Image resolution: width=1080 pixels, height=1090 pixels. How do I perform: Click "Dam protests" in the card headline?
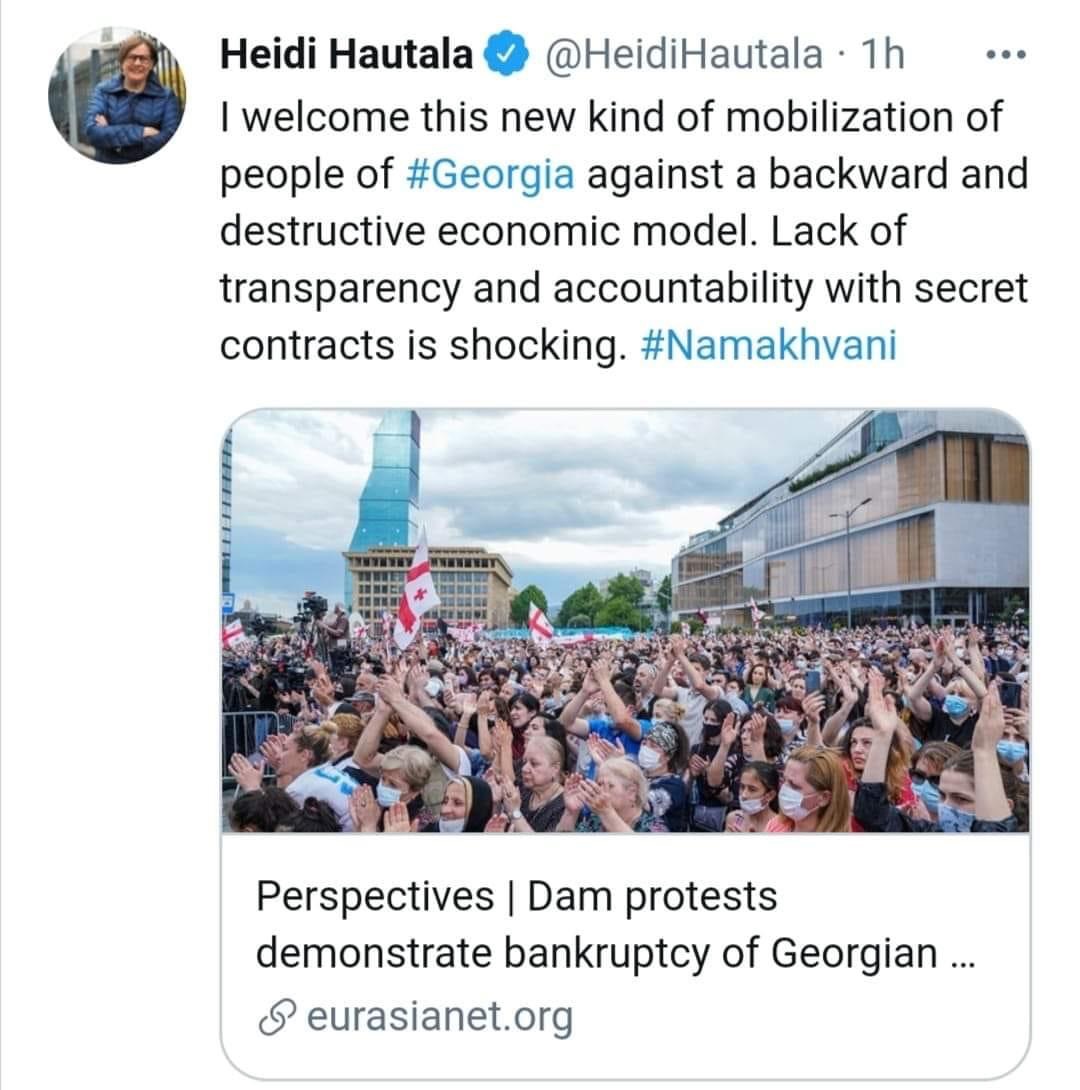click(x=651, y=896)
